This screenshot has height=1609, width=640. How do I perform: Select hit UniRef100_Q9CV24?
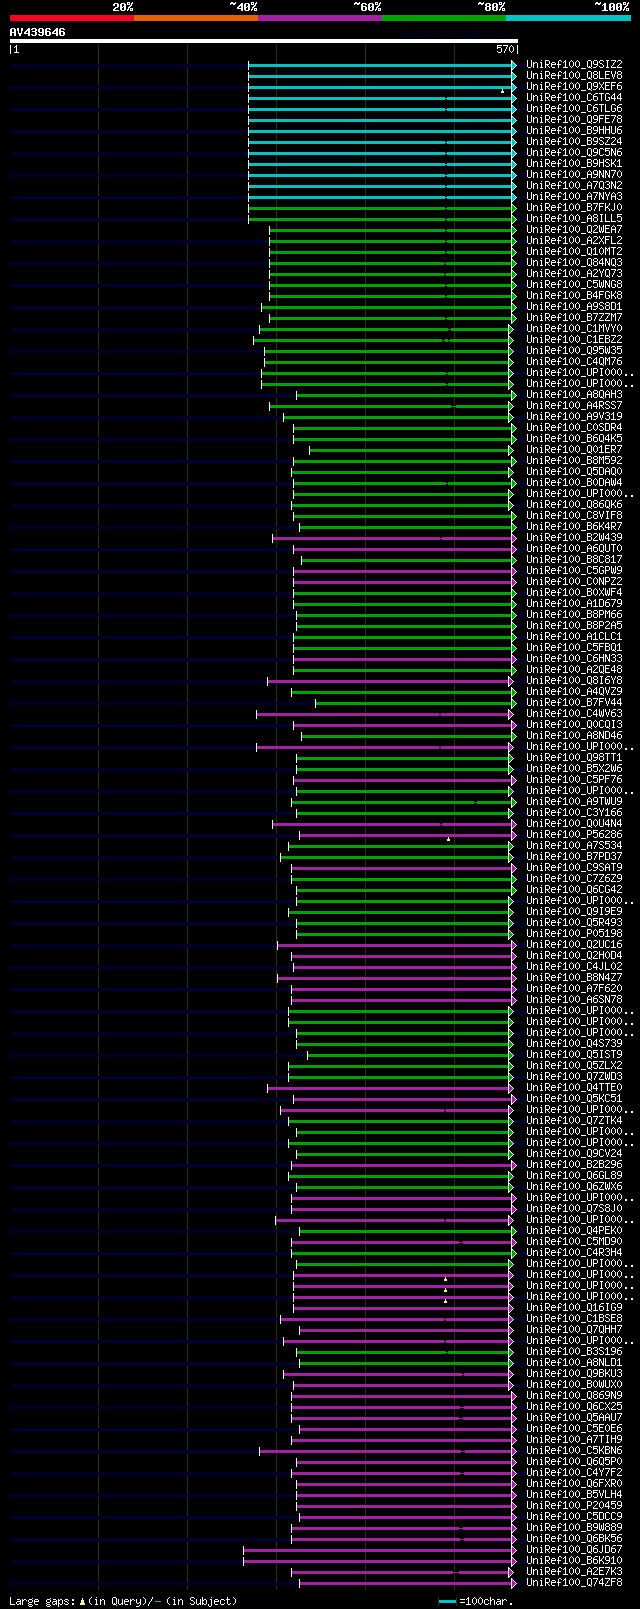574,1154
